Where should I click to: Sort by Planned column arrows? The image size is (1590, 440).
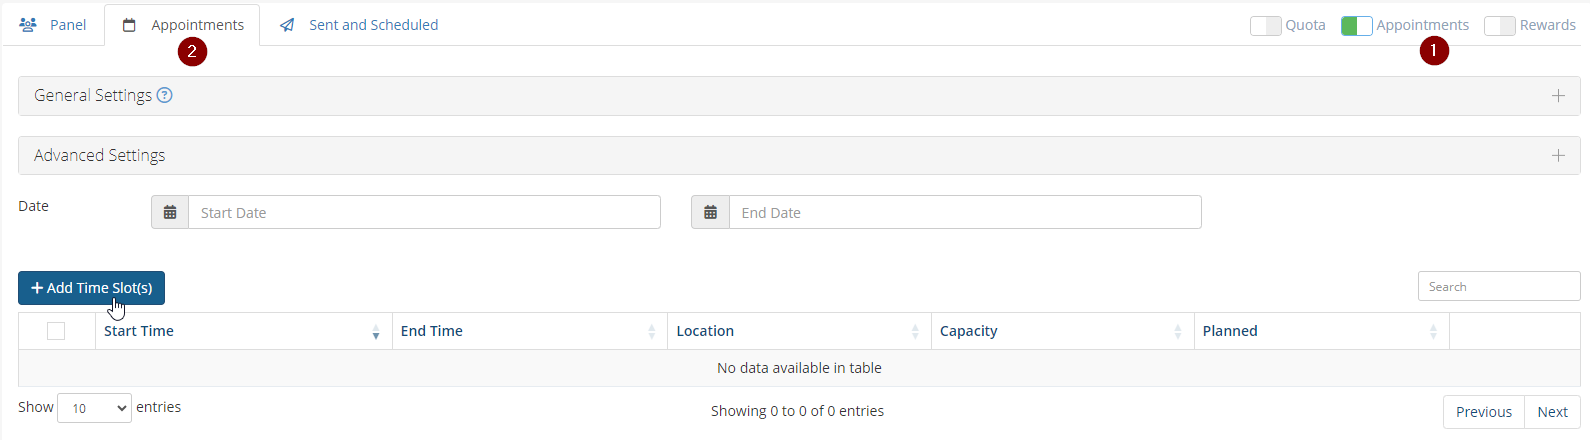pos(1433,332)
